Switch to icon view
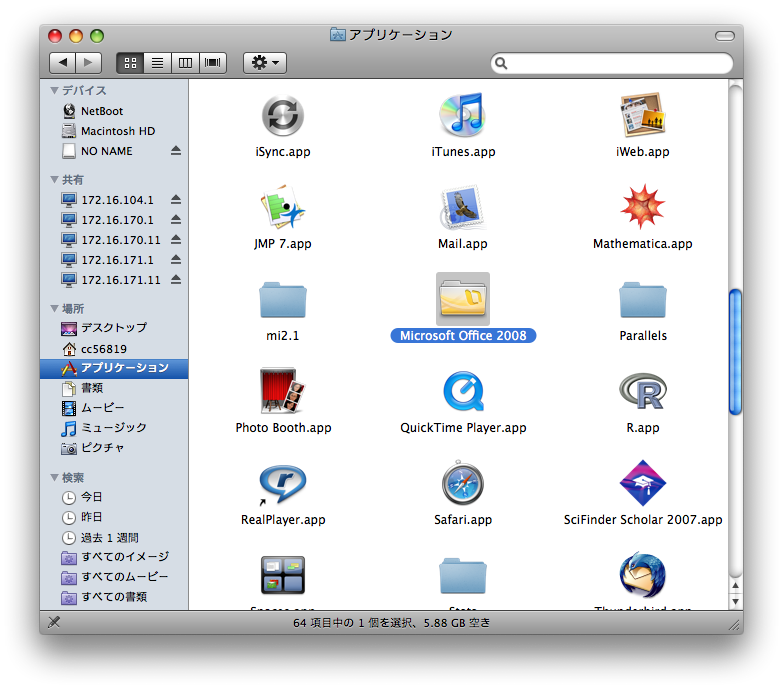783x689 pixels. [130, 63]
